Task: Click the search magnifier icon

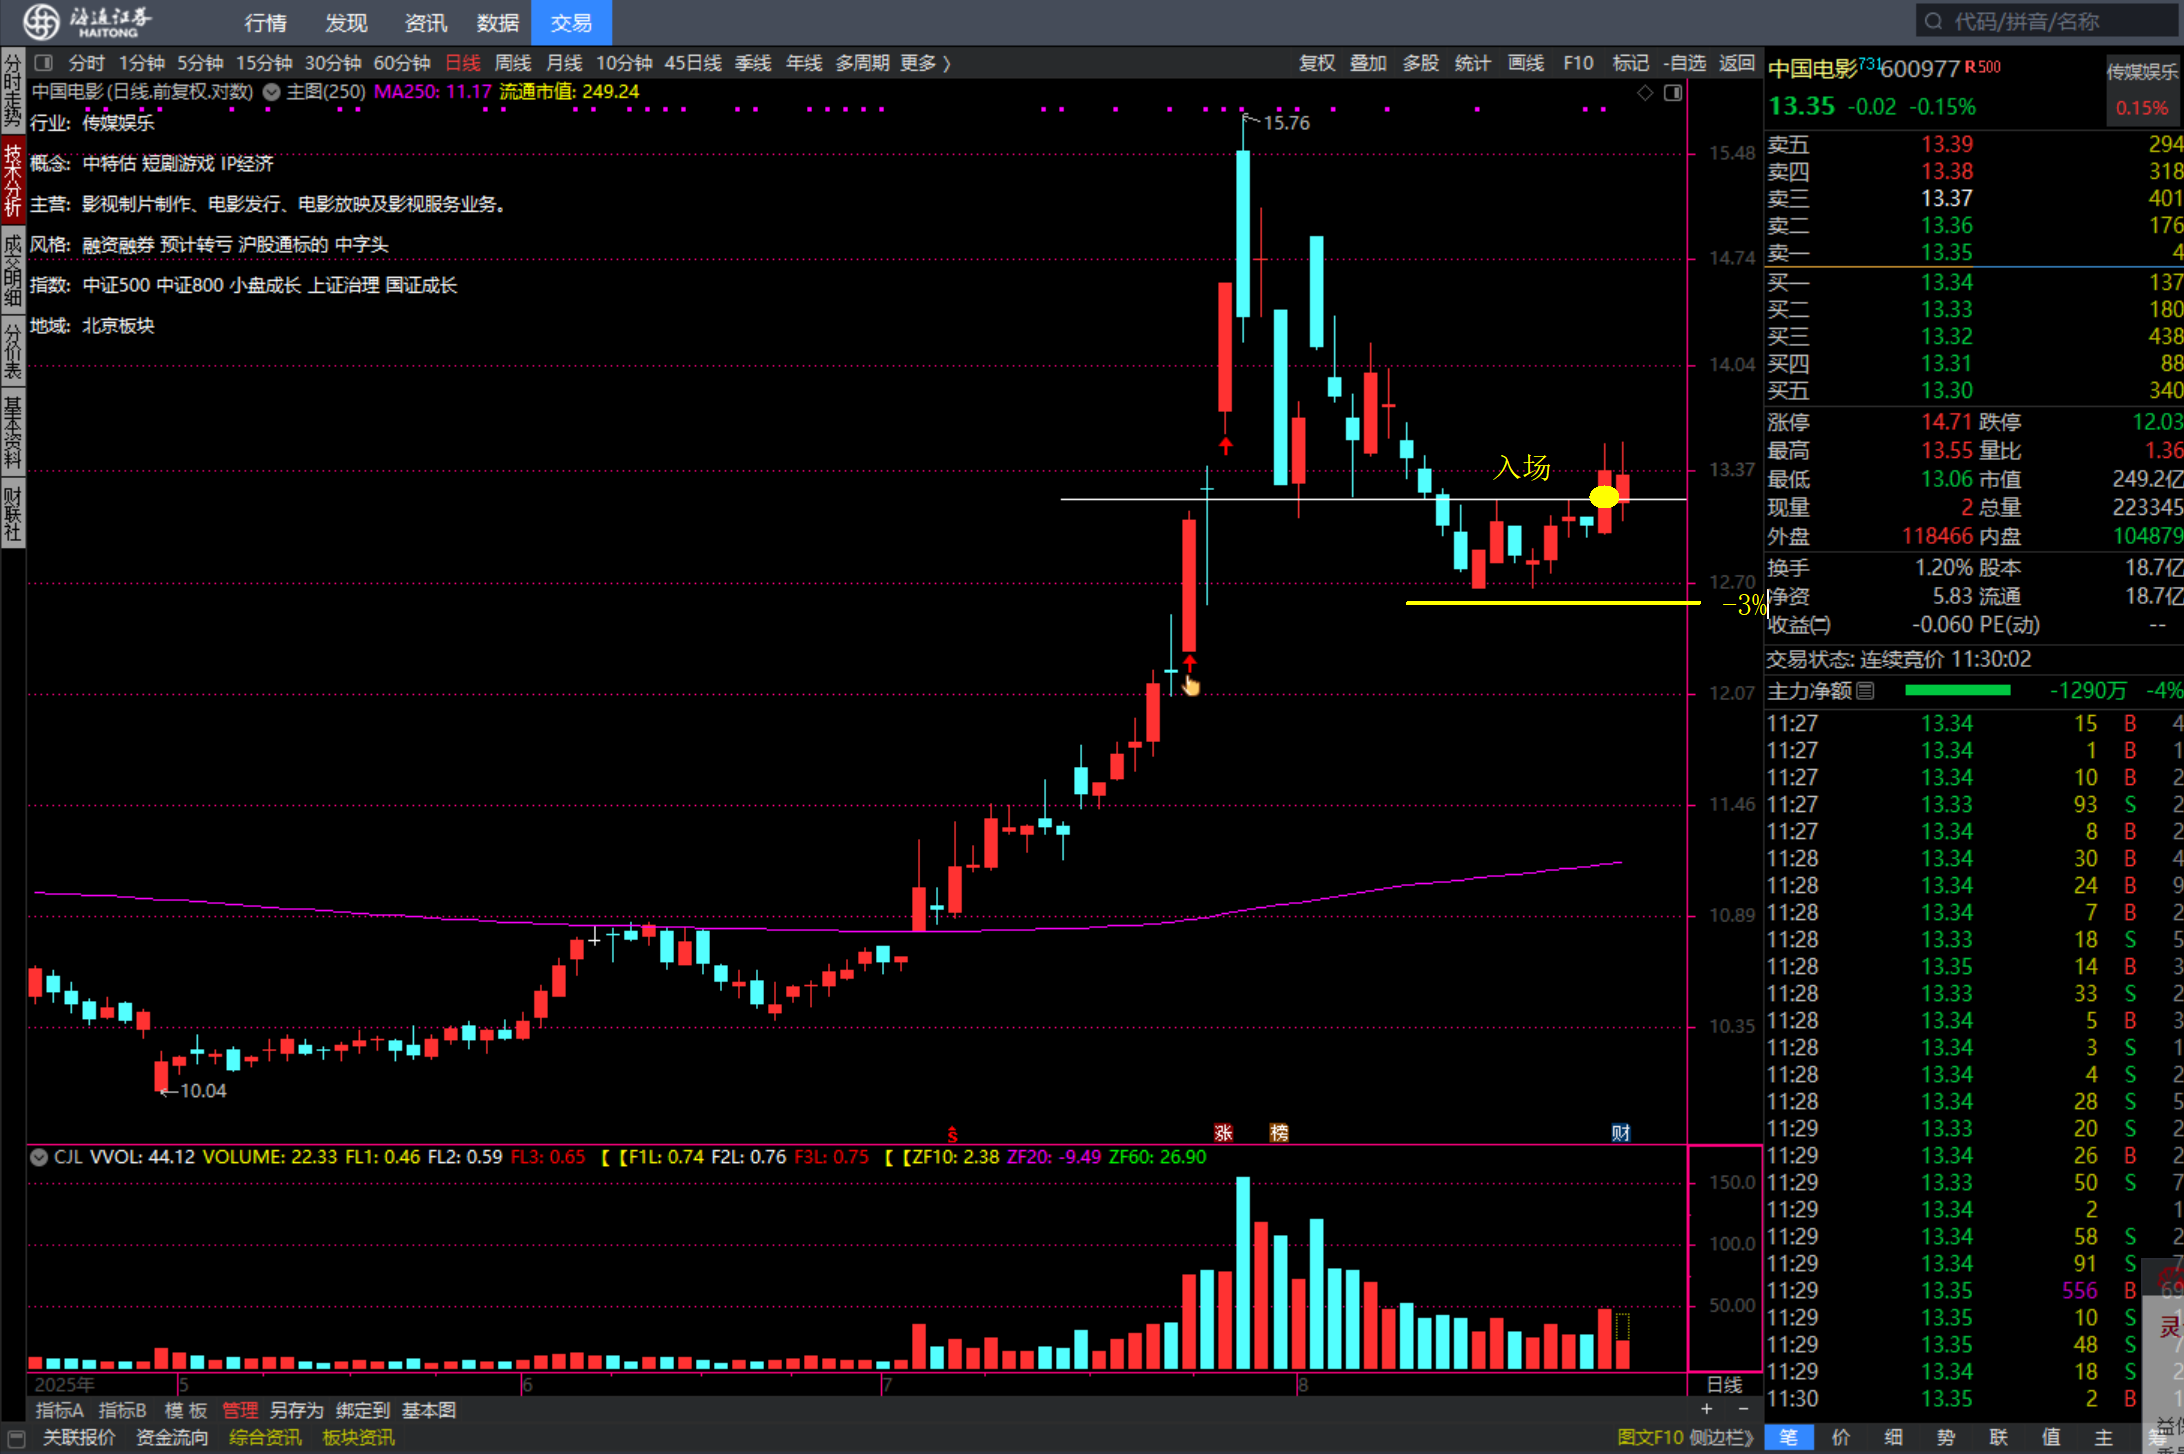Action: pos(1933,21)
